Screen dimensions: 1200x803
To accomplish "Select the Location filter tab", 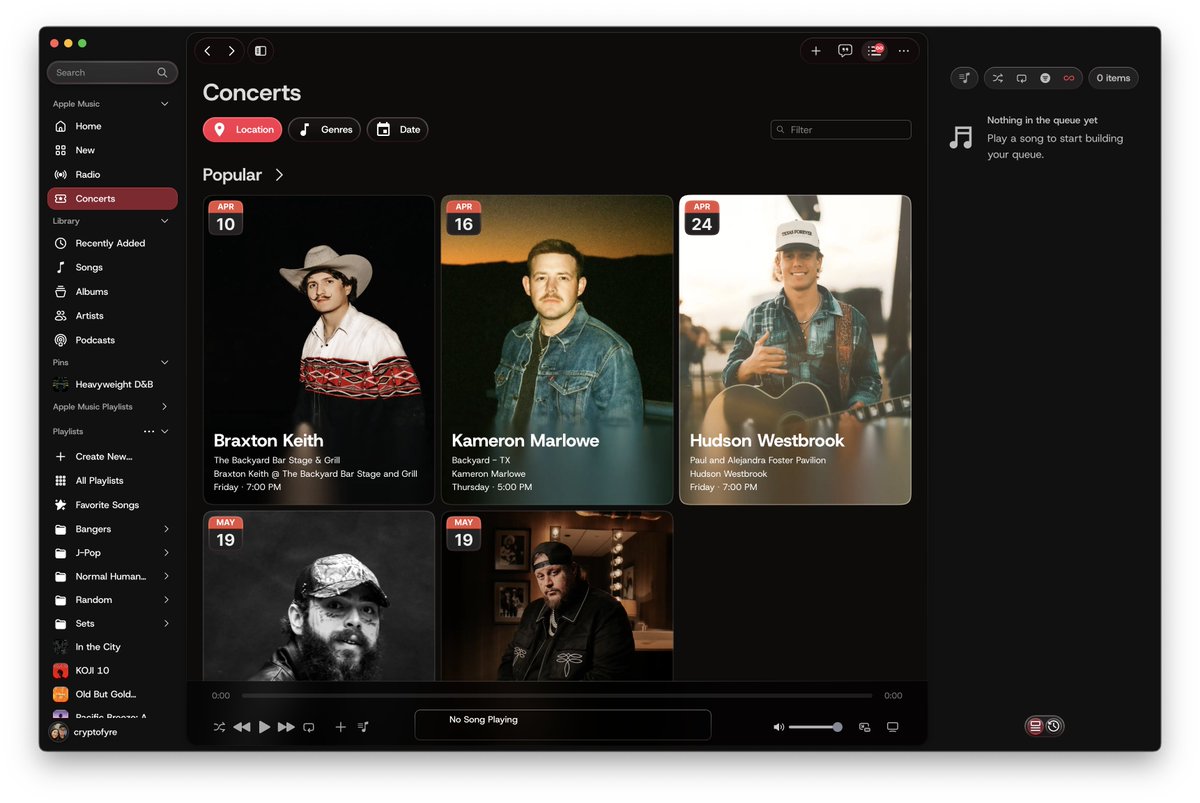I will pos(243,129).
